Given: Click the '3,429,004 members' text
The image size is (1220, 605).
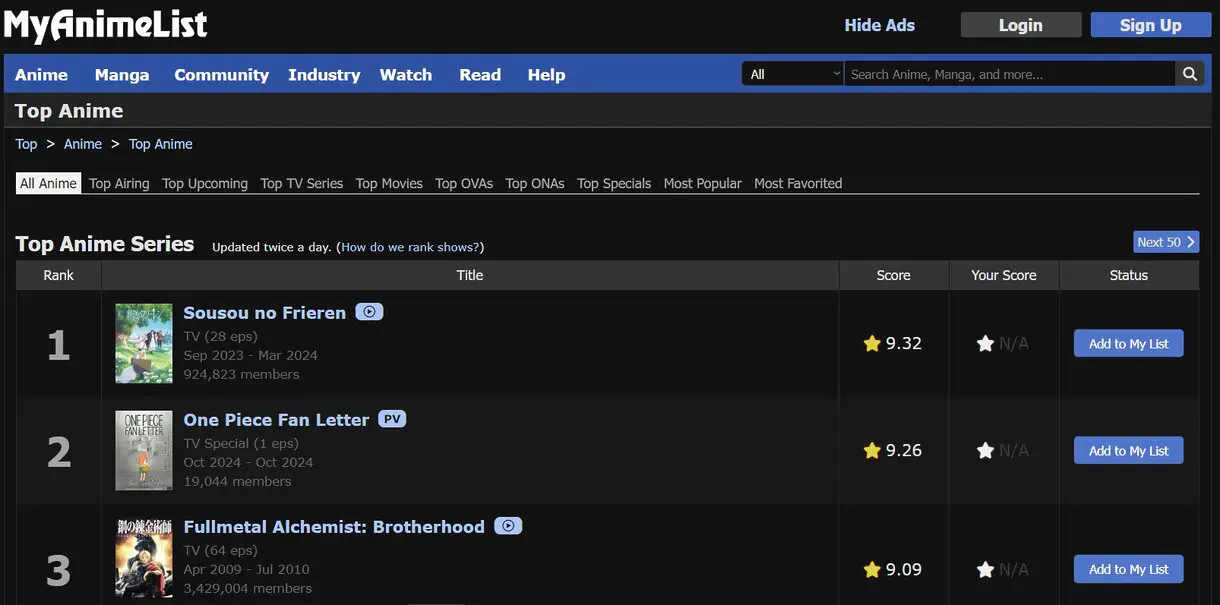Looking at the screenshot, I should tap(248, 588).
